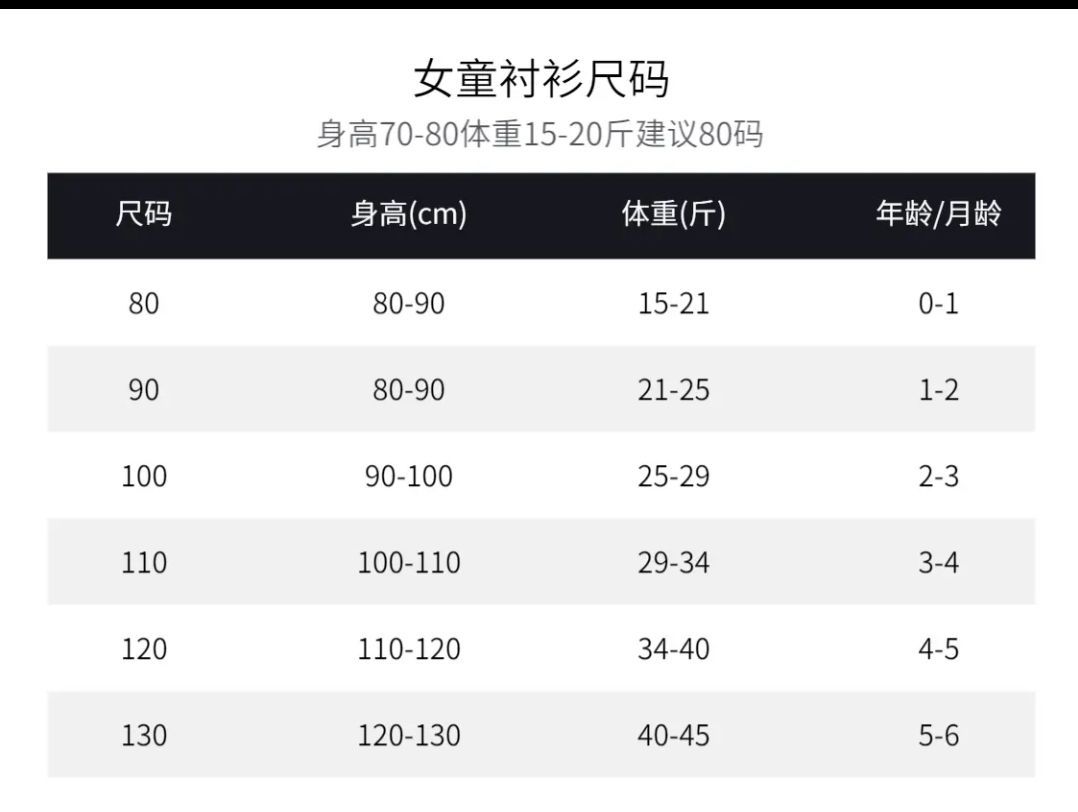Screen dimensions: 1078x812
Task: Select the 40-45 weight cell
Action: (674, 736)
